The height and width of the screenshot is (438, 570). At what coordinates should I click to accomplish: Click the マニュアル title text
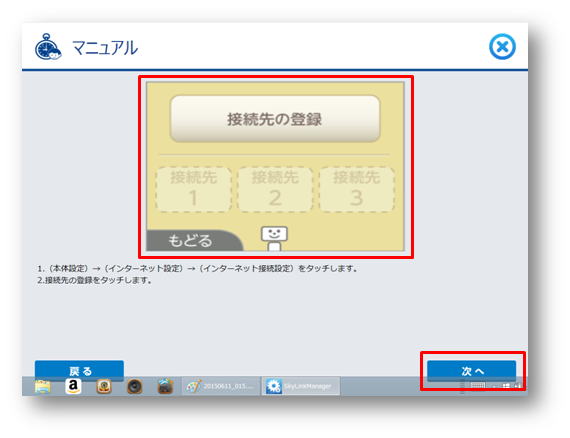point(105,48)
